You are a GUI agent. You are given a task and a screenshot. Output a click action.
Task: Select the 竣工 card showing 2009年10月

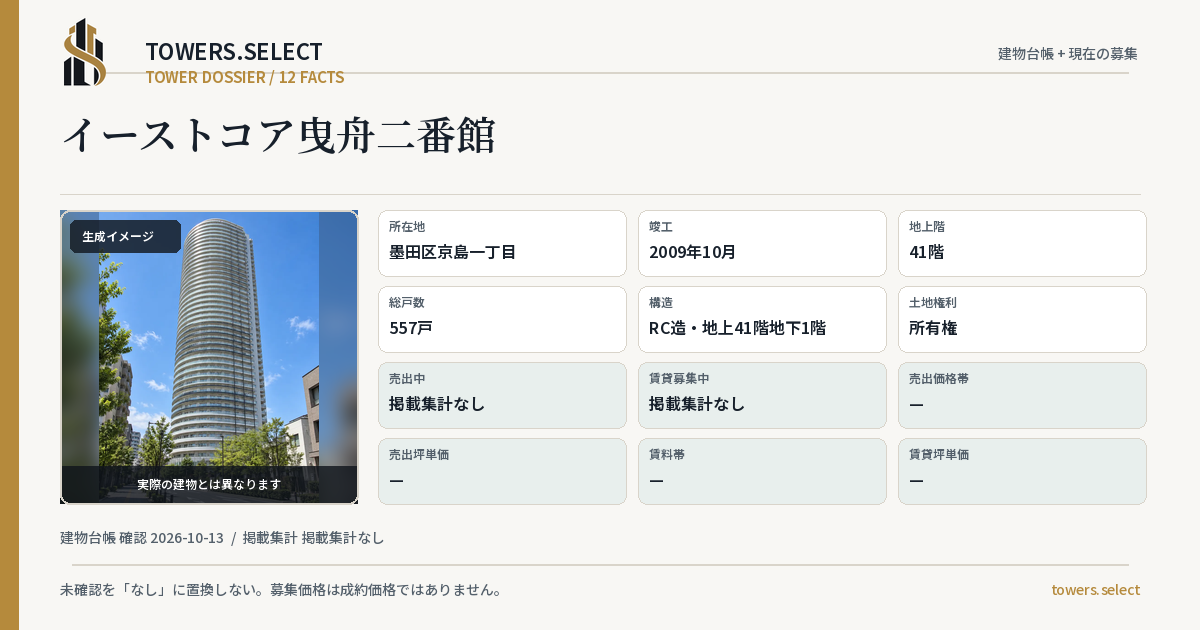tap(762, 243)
